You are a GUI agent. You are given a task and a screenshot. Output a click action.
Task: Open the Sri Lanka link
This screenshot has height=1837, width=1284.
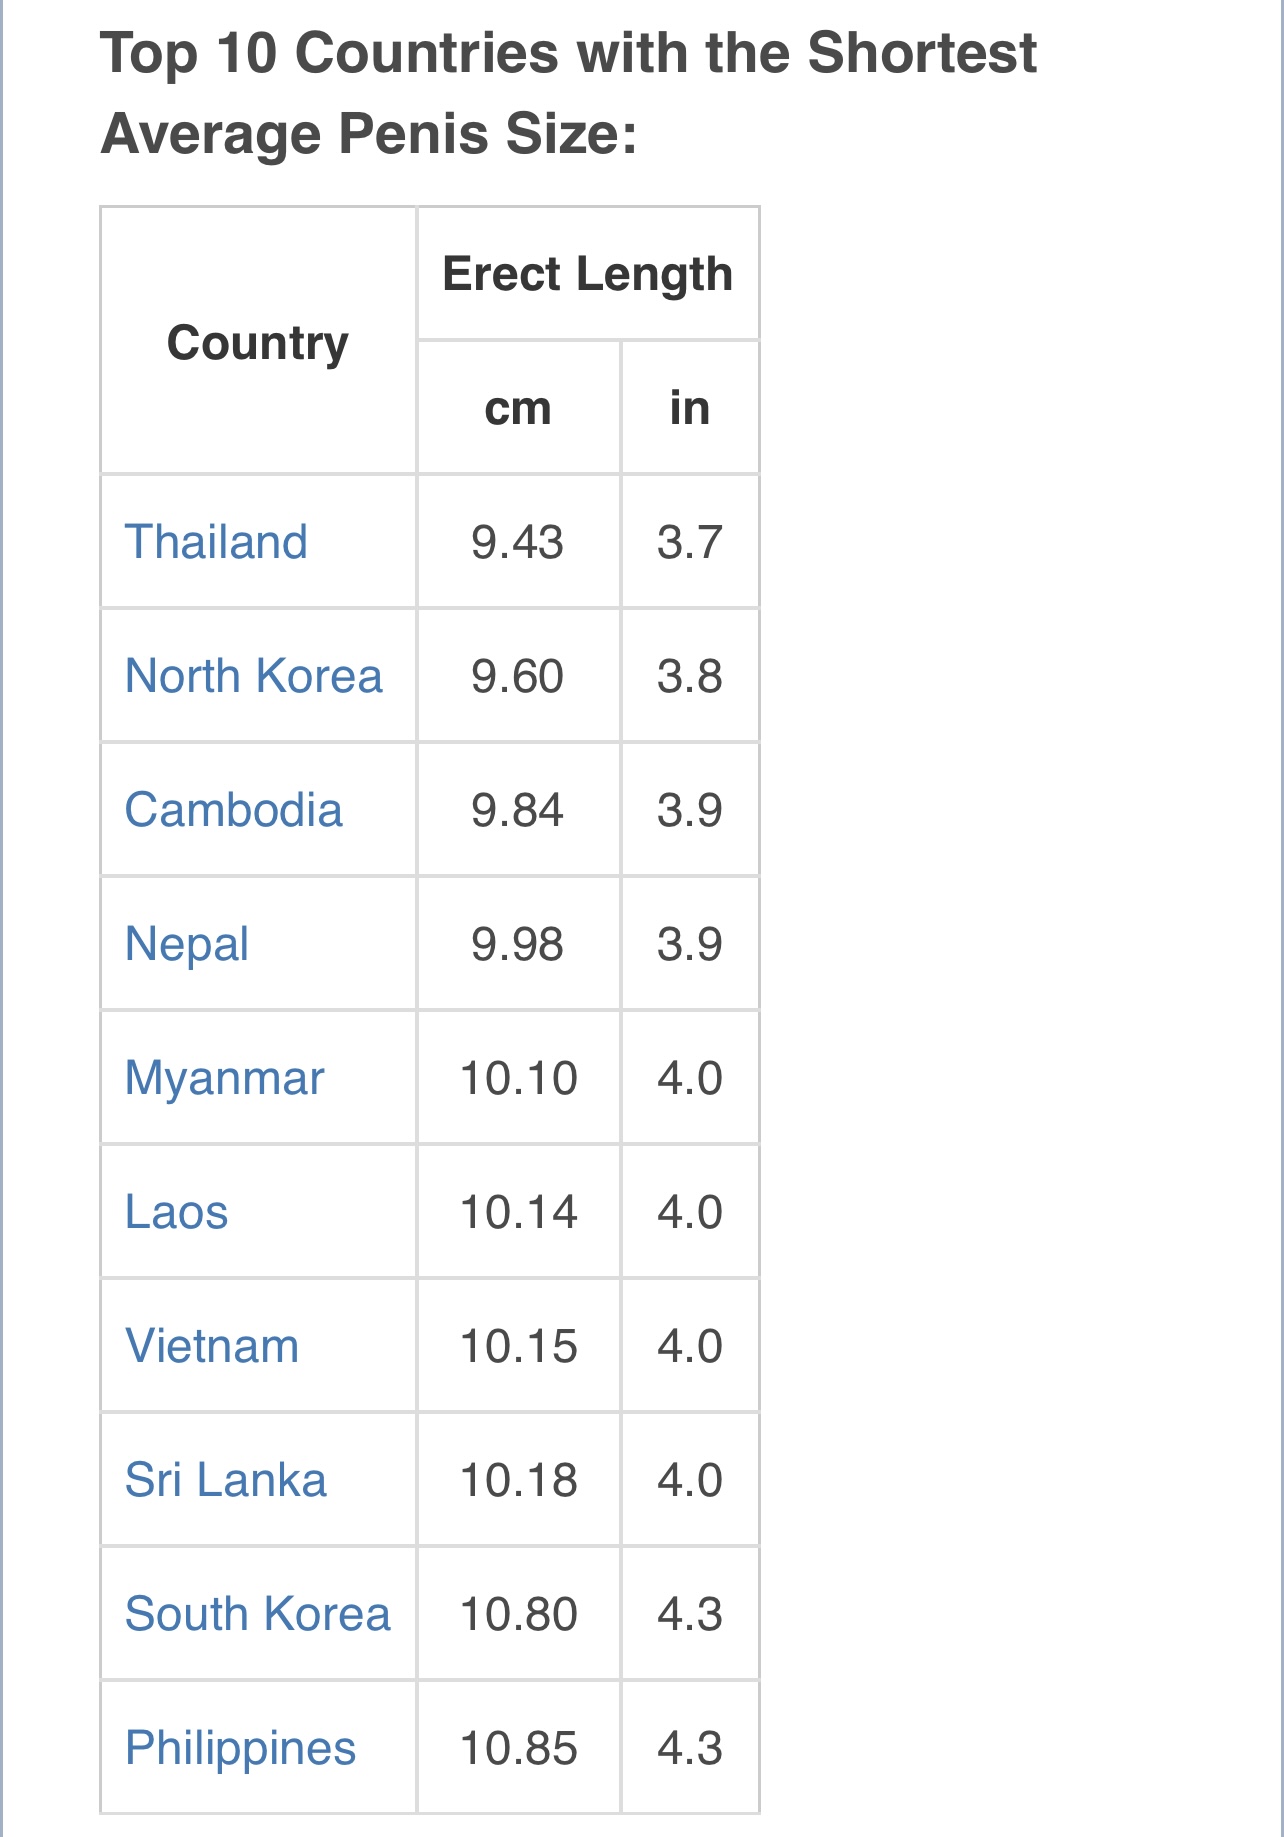[226, 1480]
